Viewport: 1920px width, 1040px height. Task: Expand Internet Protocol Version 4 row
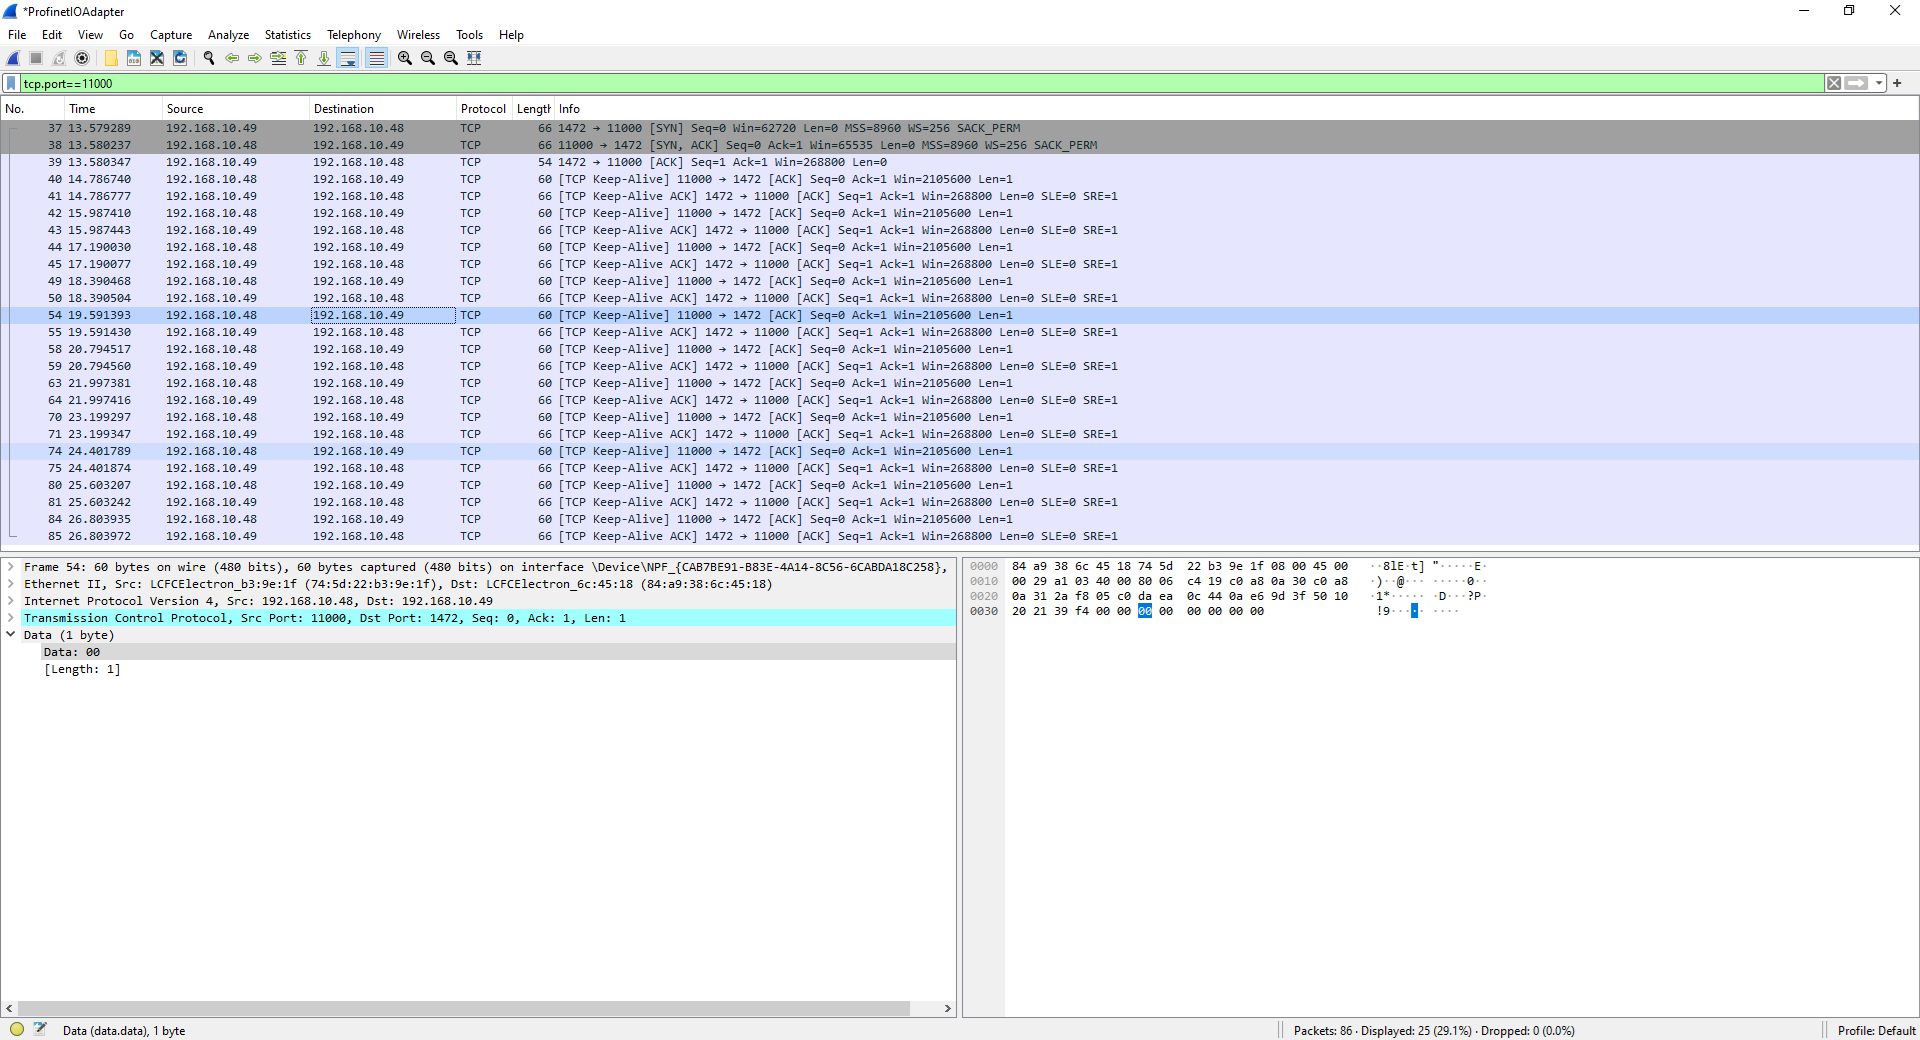[x=11, y=601]
